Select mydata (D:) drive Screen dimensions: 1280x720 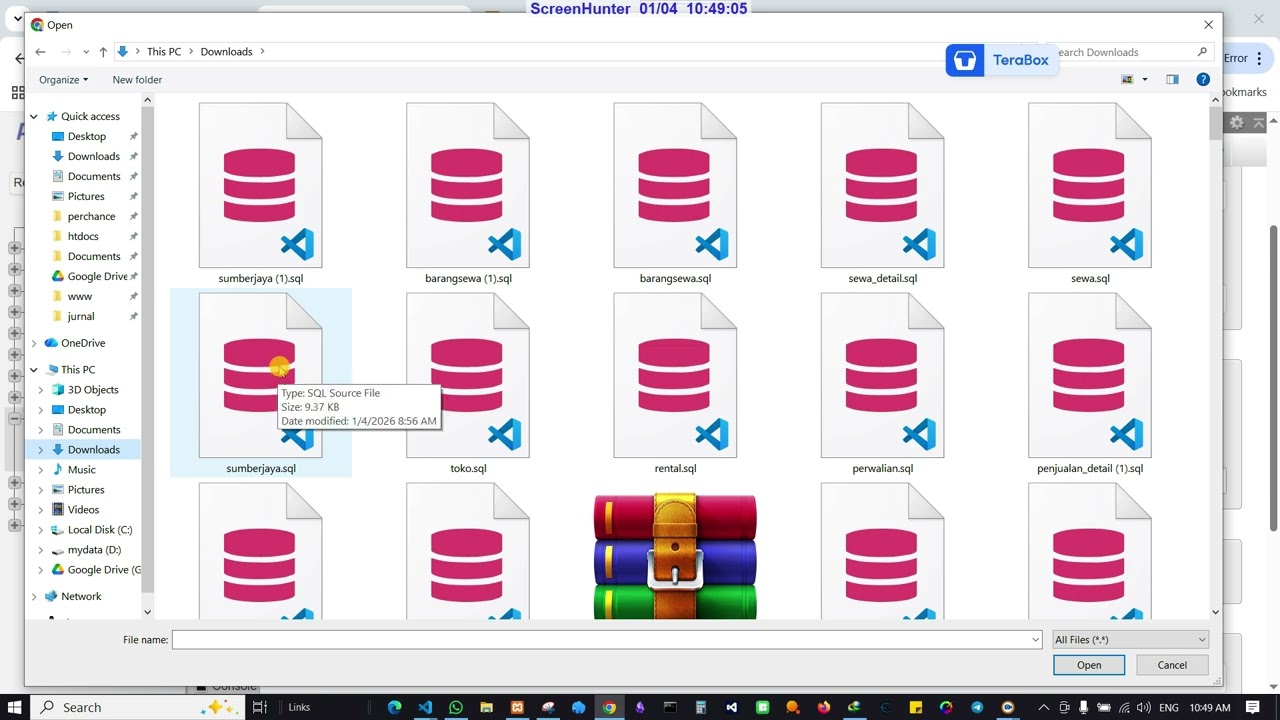click(x=94, y=550)
